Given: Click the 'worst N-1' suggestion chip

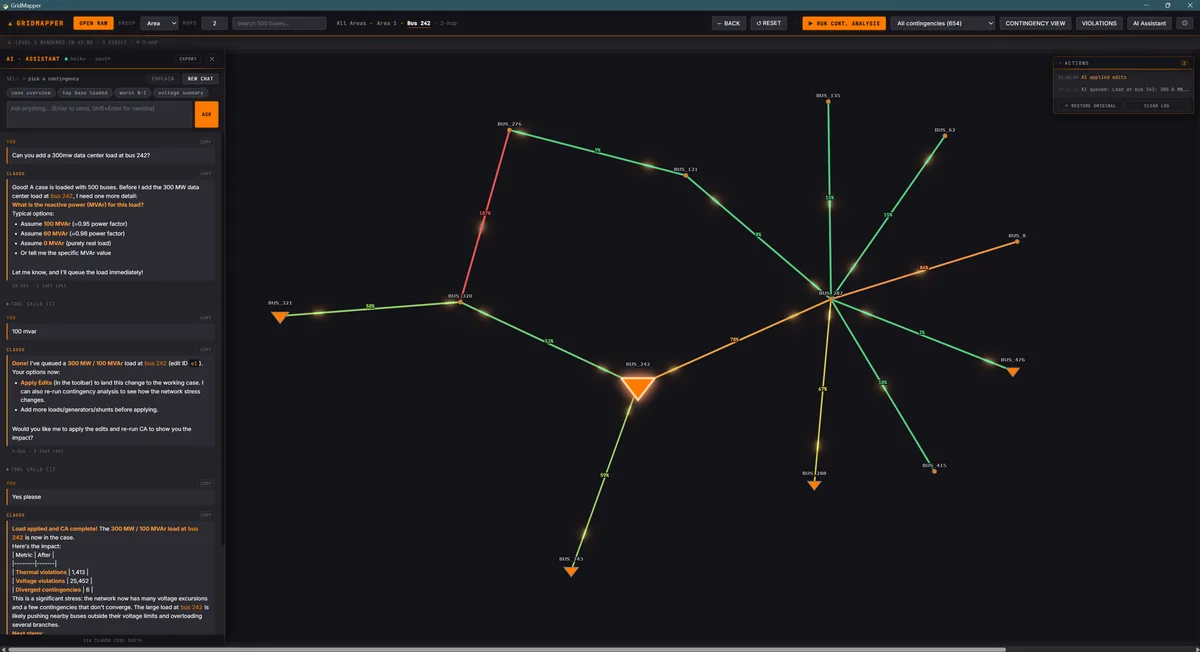Looking at the screenshot, I should pyautogui.click(x=132, y=92).
